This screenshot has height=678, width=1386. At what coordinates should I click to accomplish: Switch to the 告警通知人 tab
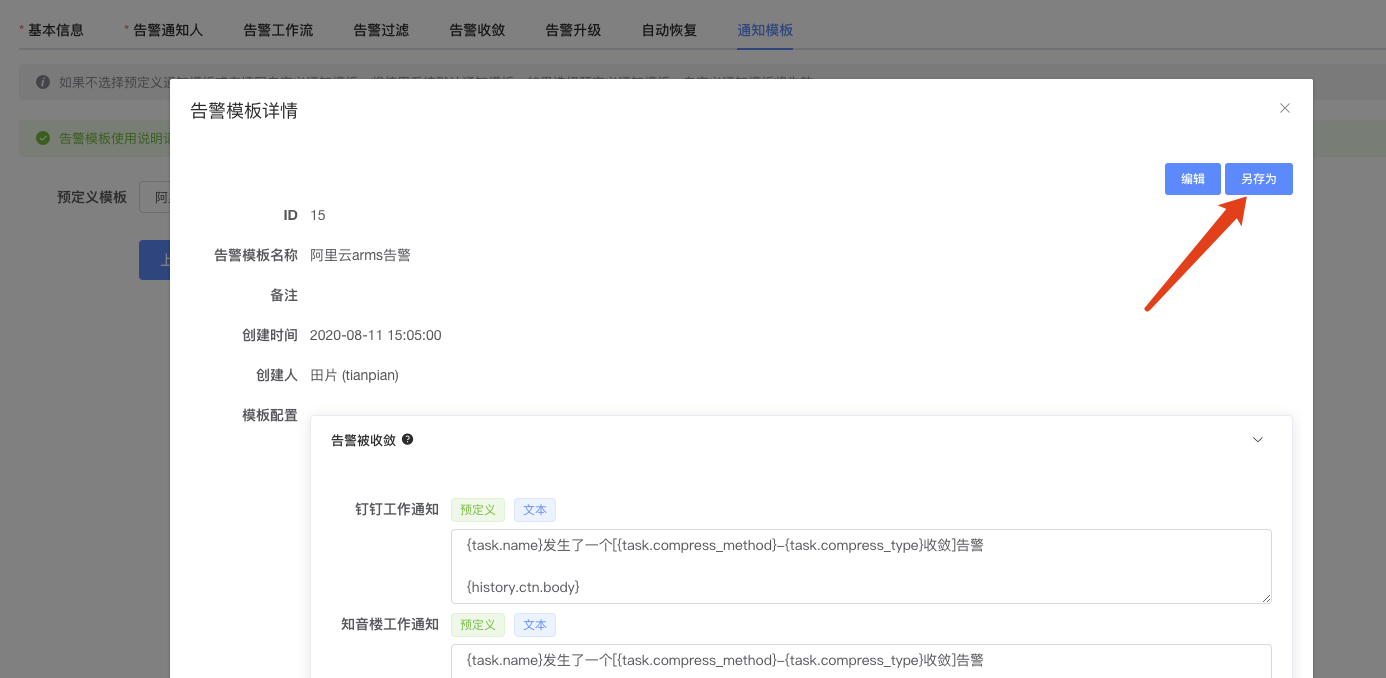pos(168,30)
